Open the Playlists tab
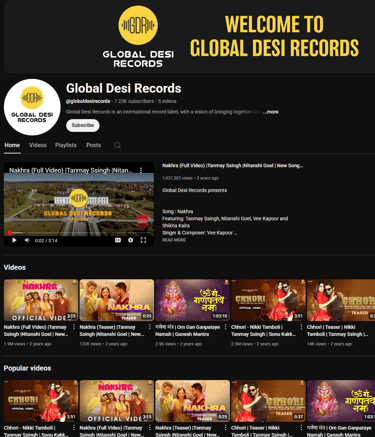Viewport: 375px width, 437px height. click(x=66, y=145)
